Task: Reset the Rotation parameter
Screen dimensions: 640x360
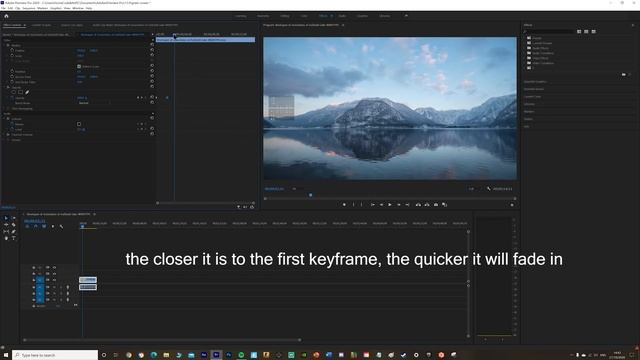Action: point(152,71)
